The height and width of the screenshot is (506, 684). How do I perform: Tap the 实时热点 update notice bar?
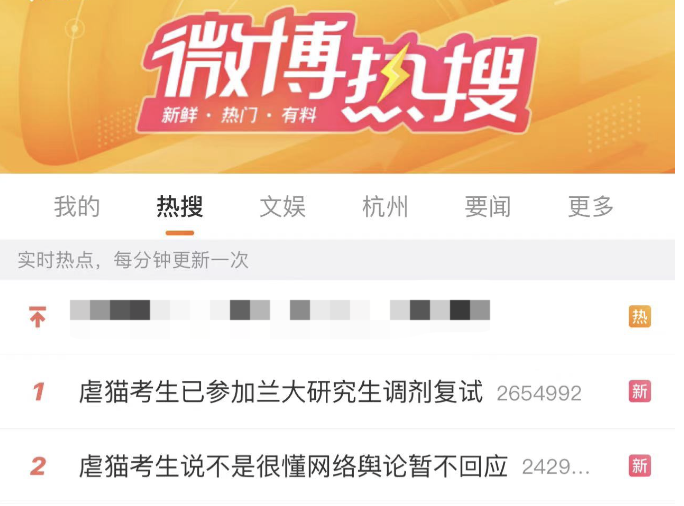tap(337, 260)
